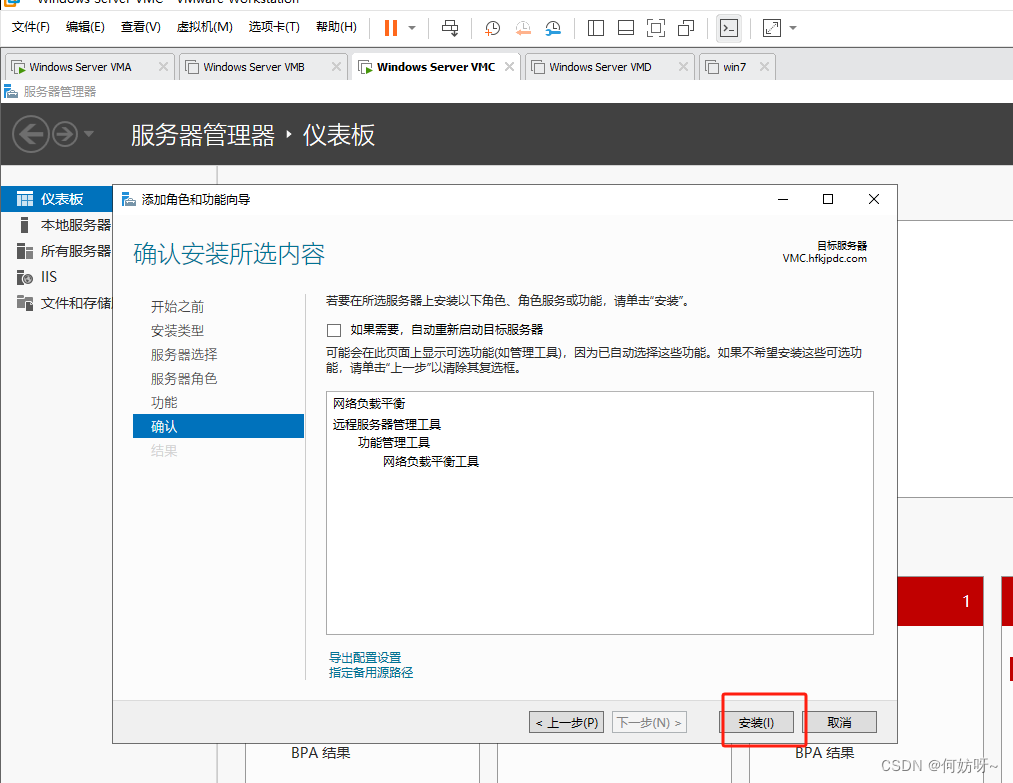Viewport: 1013px width, 783px height.
Task: Enable automatic restart of target server checkbox
Action: [334, 330]
